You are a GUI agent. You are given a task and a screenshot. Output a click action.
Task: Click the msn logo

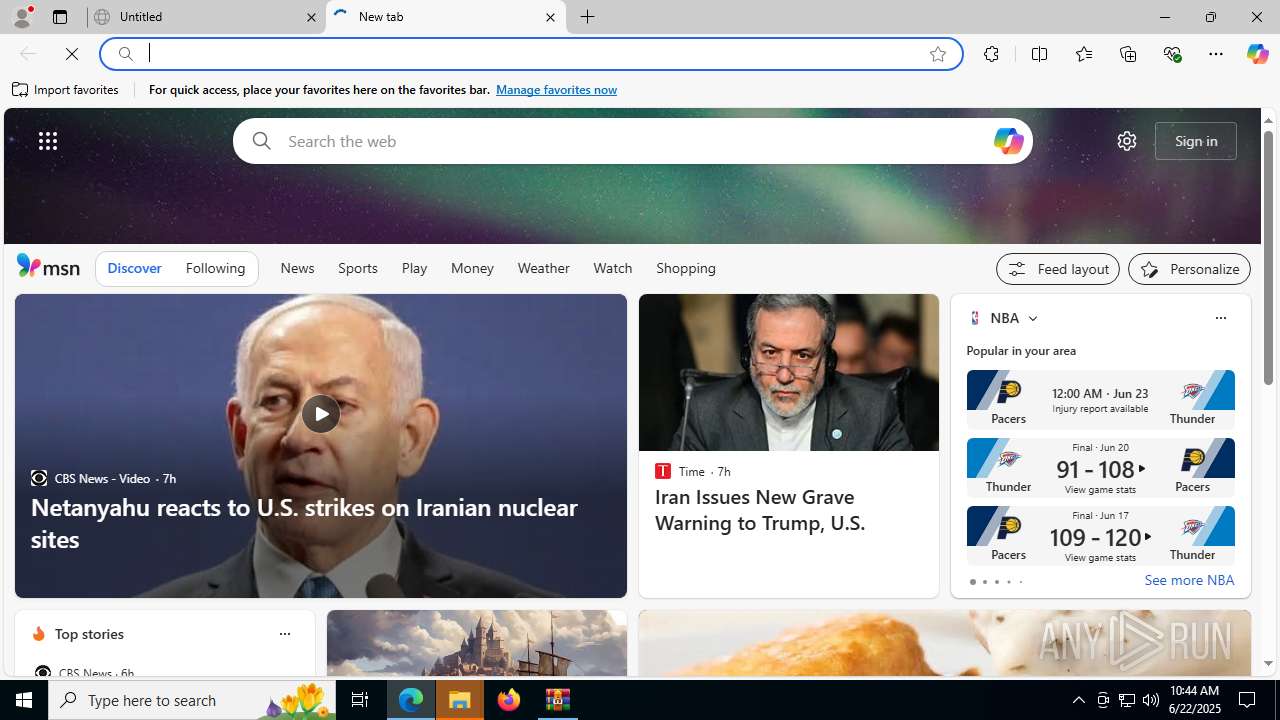point(48,266)
